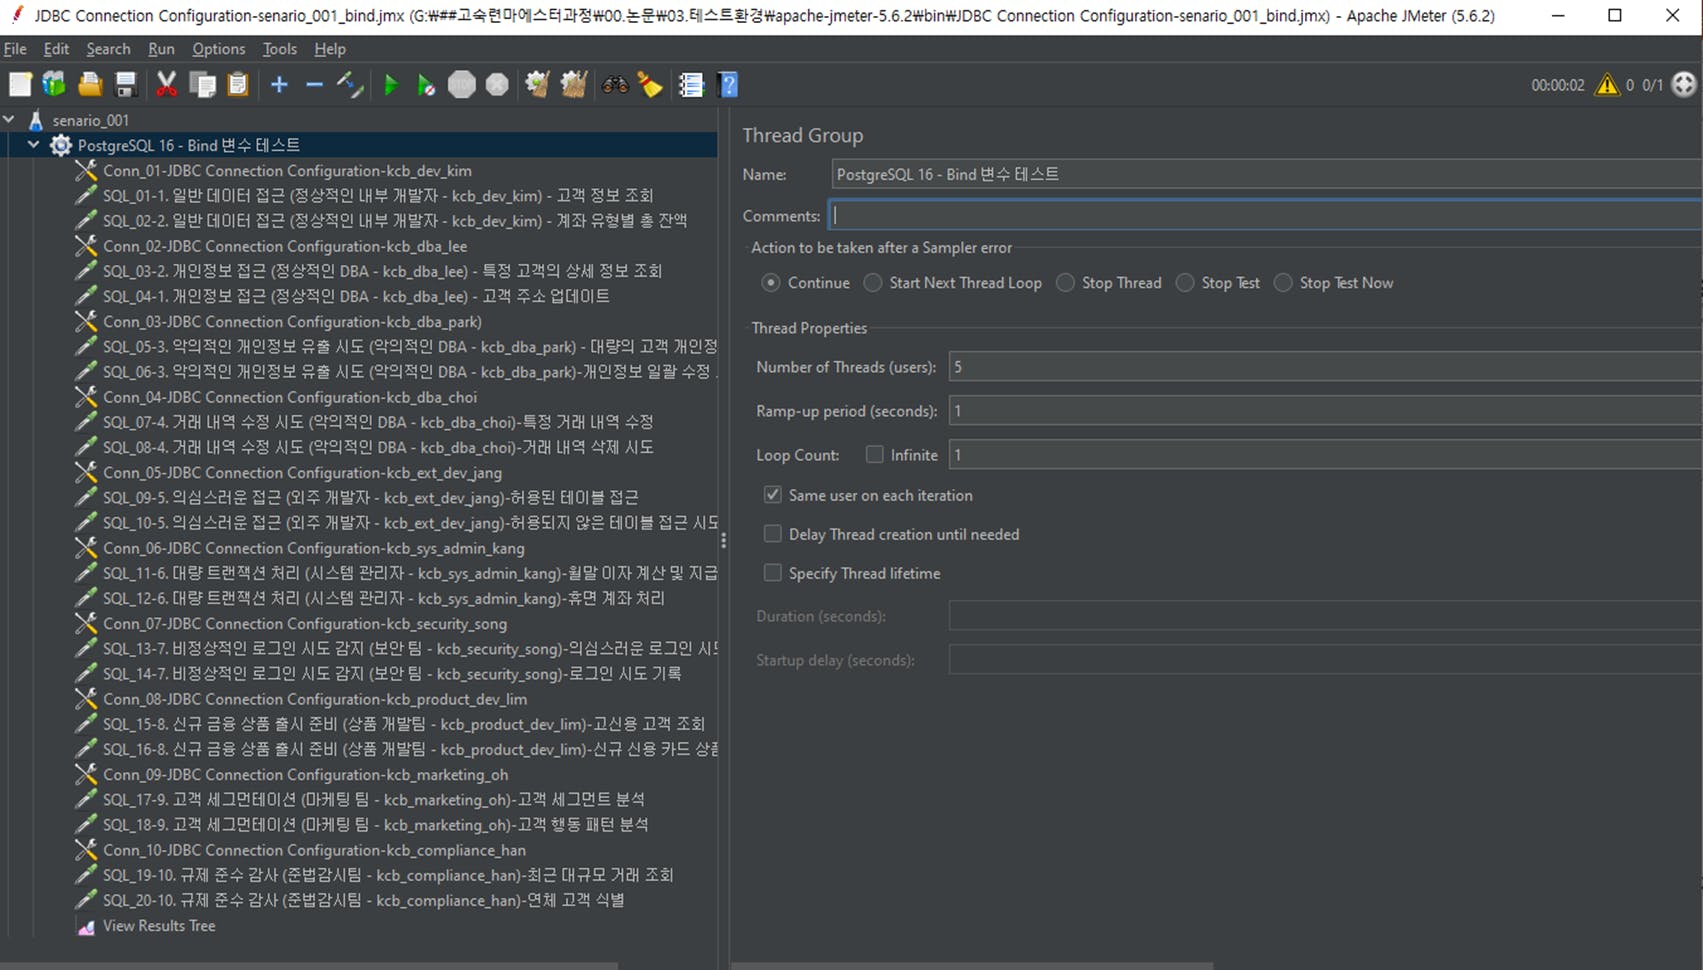Select Conn_04-JDBC Connection Configuration-kcb_dba_choi
Viewport: 1703px width, 970px height.
(290, 397)
